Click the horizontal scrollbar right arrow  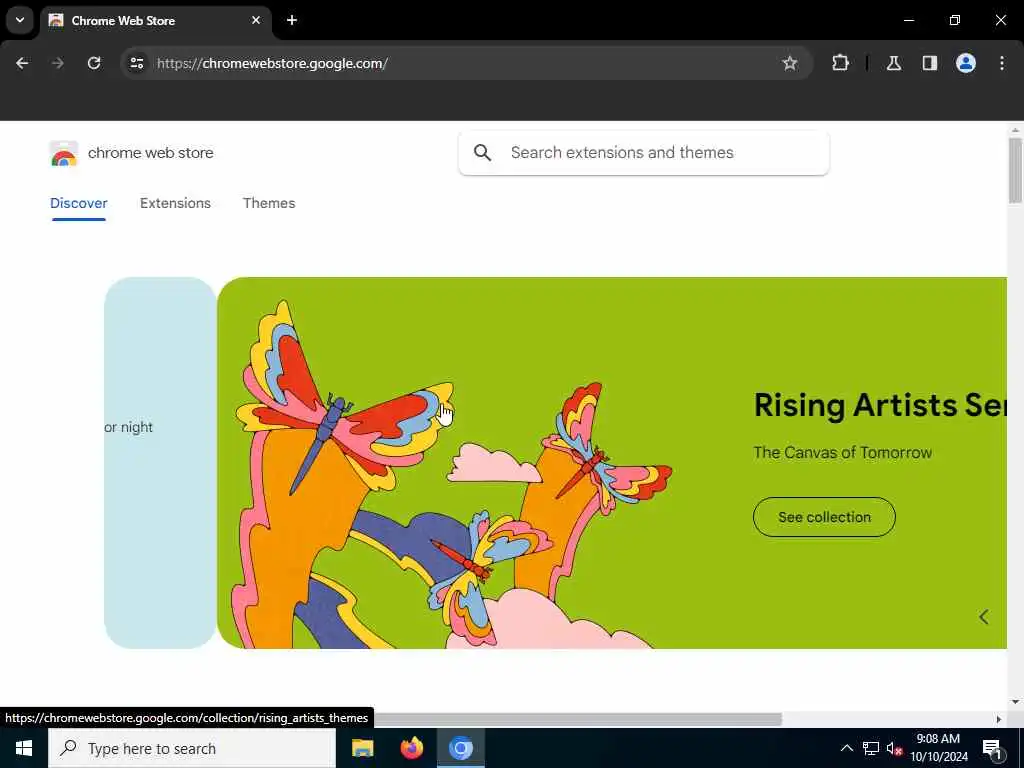[x=999, y=719]
